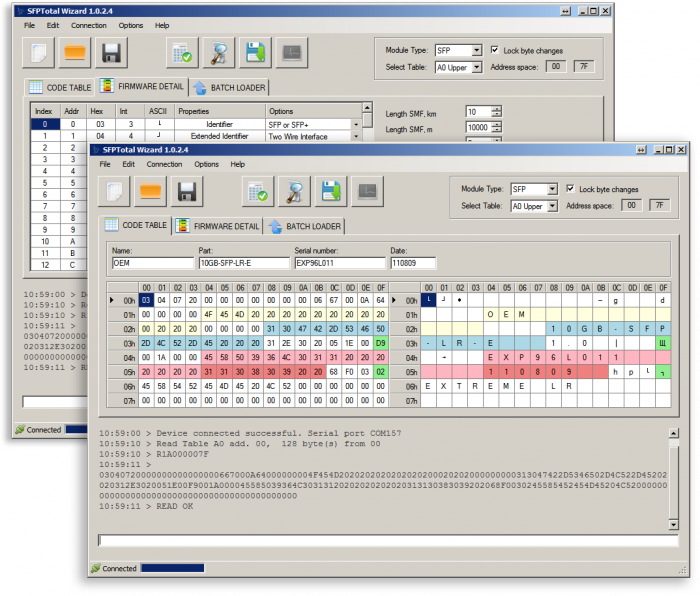The width and height of the screenshot is (700, 596).
Task: Select index row 0 in the back window table
Action: click(45, 124)
